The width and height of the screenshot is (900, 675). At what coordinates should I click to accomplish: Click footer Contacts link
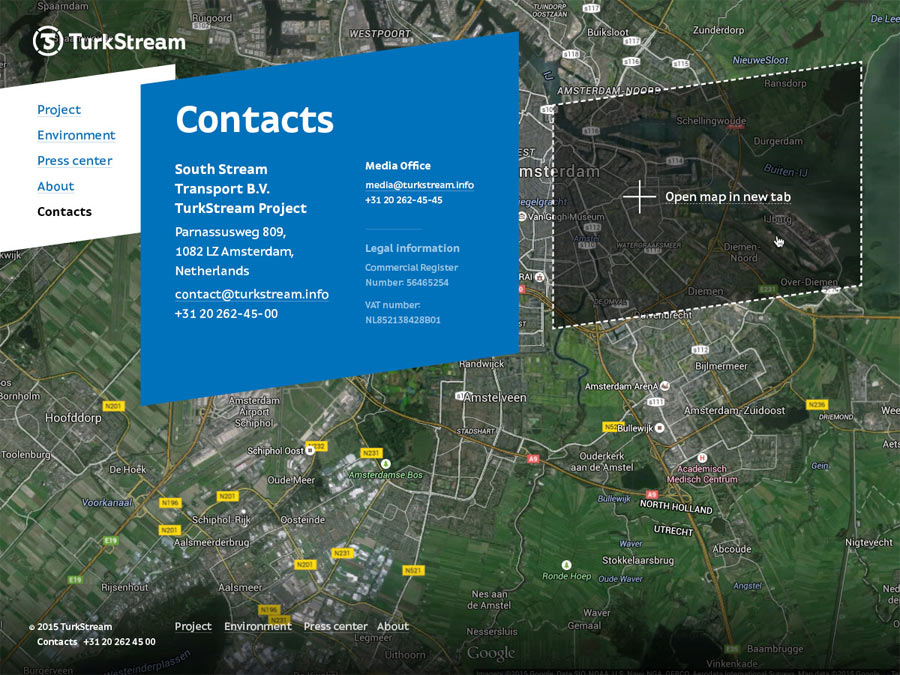click(57, 642)
